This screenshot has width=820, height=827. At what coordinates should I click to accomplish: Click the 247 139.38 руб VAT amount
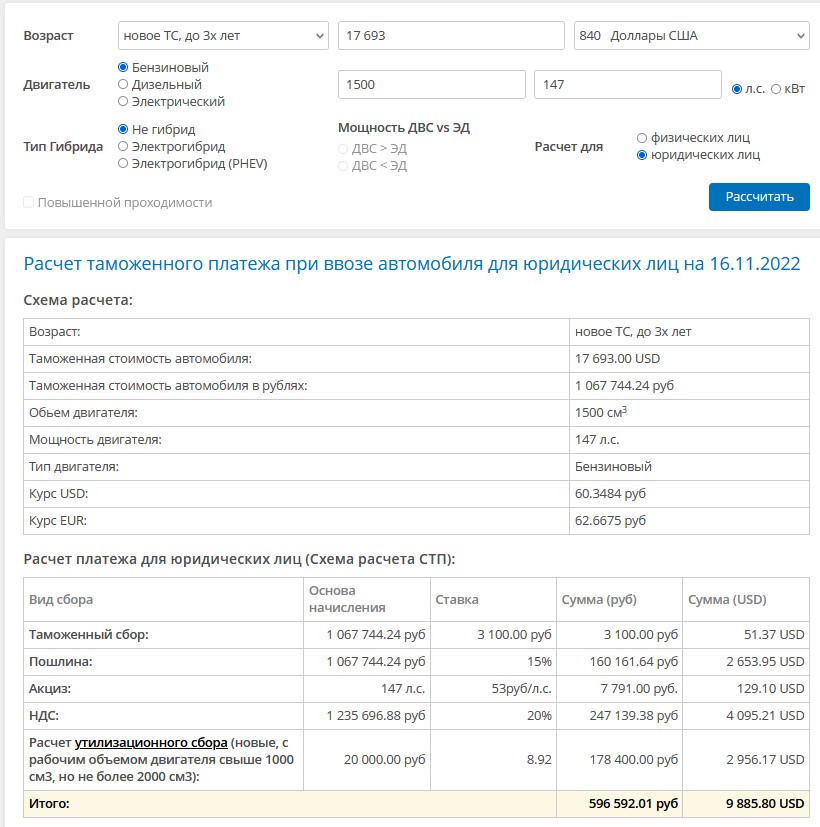(633, 716)
